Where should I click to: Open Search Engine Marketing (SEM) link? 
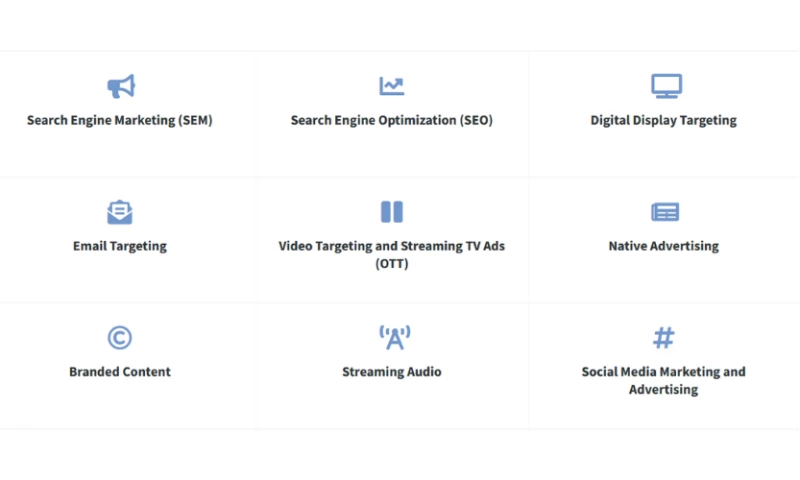[120, 120]
